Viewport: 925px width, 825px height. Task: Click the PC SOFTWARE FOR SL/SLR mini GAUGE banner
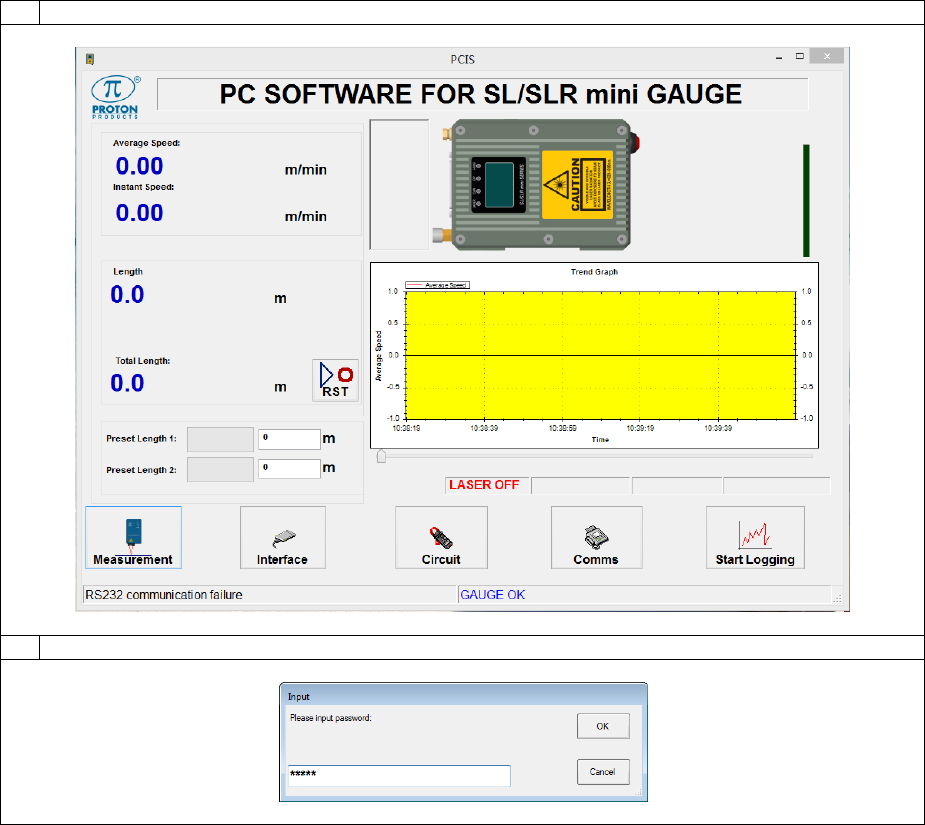tap(481, 94)
